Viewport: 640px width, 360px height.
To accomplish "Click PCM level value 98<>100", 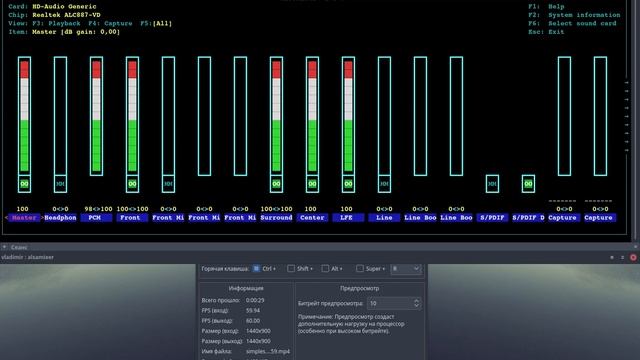I will [98, 209].
